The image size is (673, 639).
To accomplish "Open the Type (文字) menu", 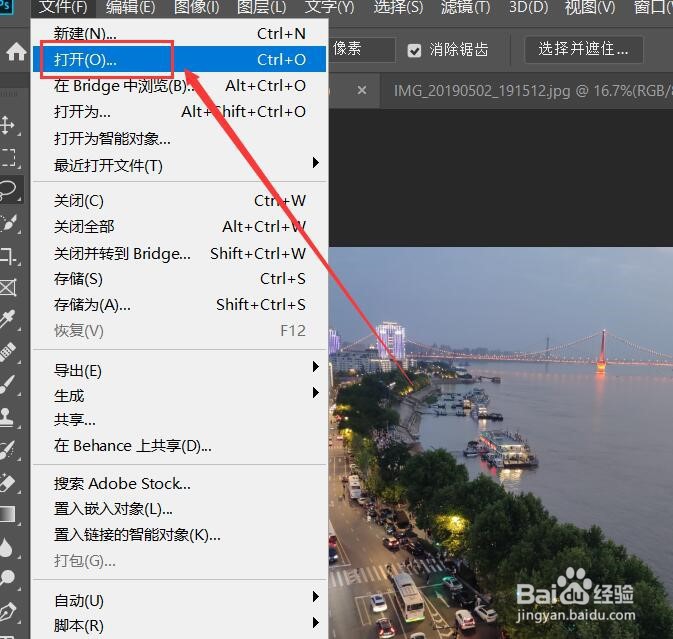I will pyautogui.click(x=329, y=7).
